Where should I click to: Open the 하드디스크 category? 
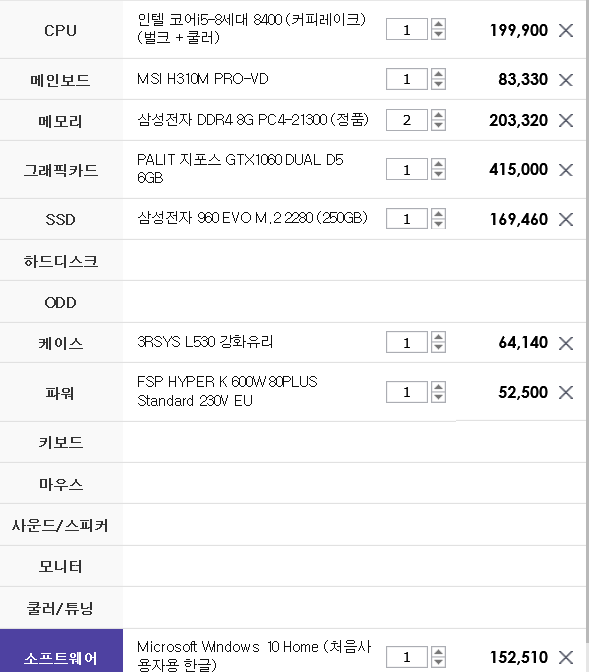click(61, 261)
